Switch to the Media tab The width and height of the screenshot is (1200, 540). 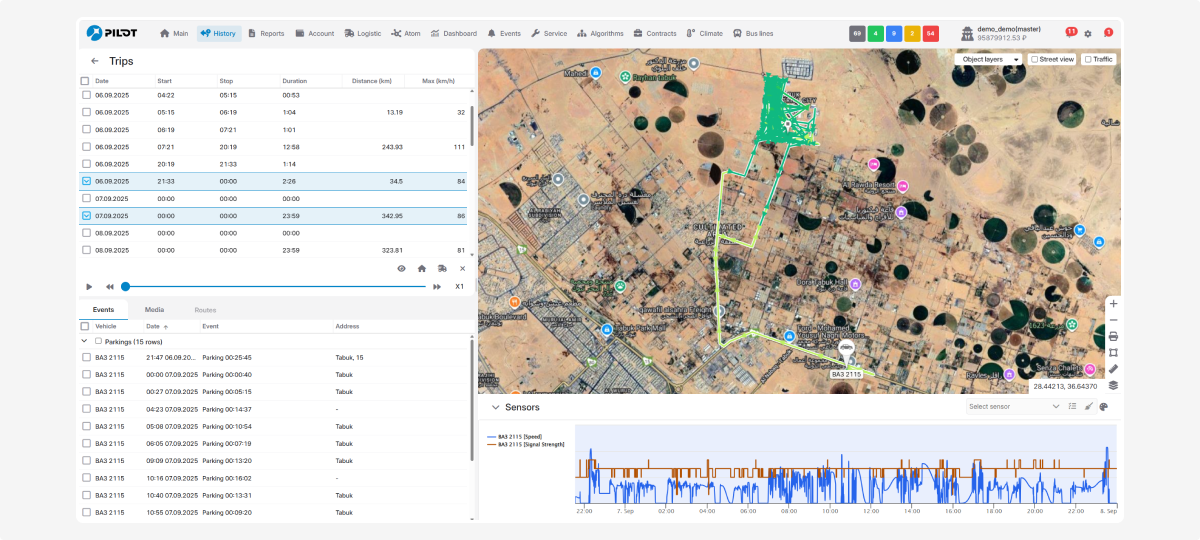click(154, 310)
